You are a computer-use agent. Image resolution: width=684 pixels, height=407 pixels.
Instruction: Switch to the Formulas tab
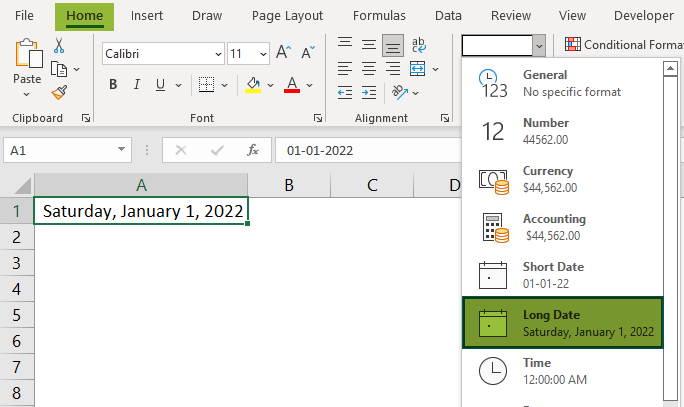point(379,16)
